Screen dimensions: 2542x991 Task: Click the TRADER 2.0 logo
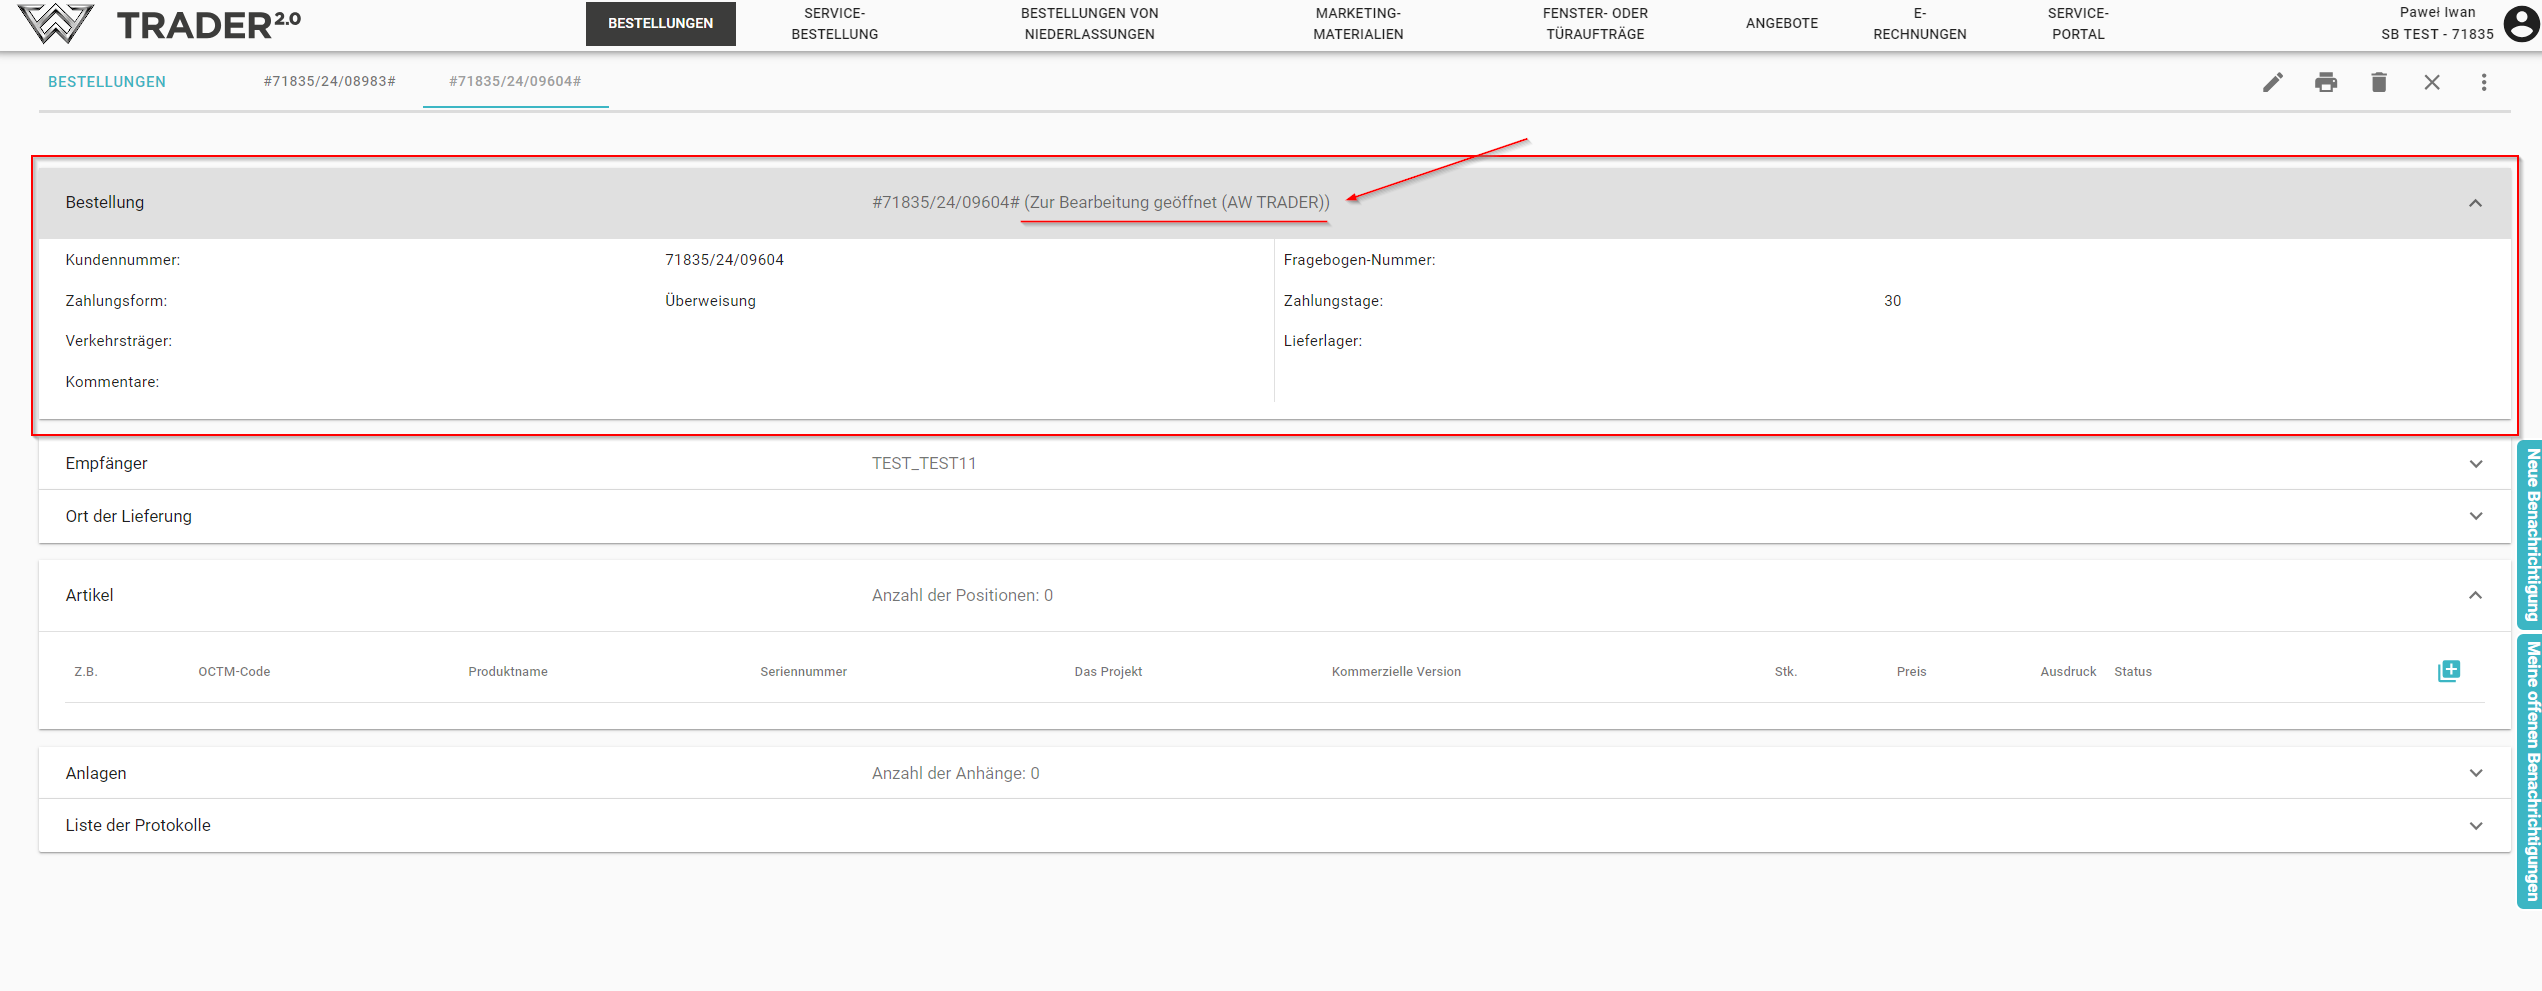click(160, 24)
